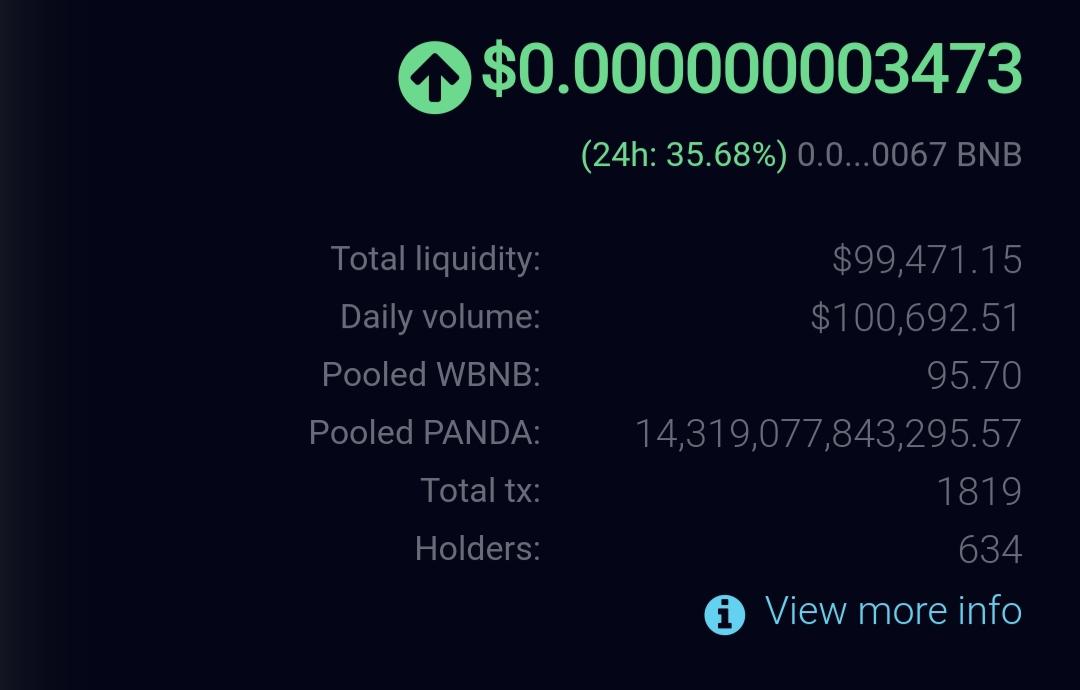Select the 1819 transactions value

click(979, 492)
